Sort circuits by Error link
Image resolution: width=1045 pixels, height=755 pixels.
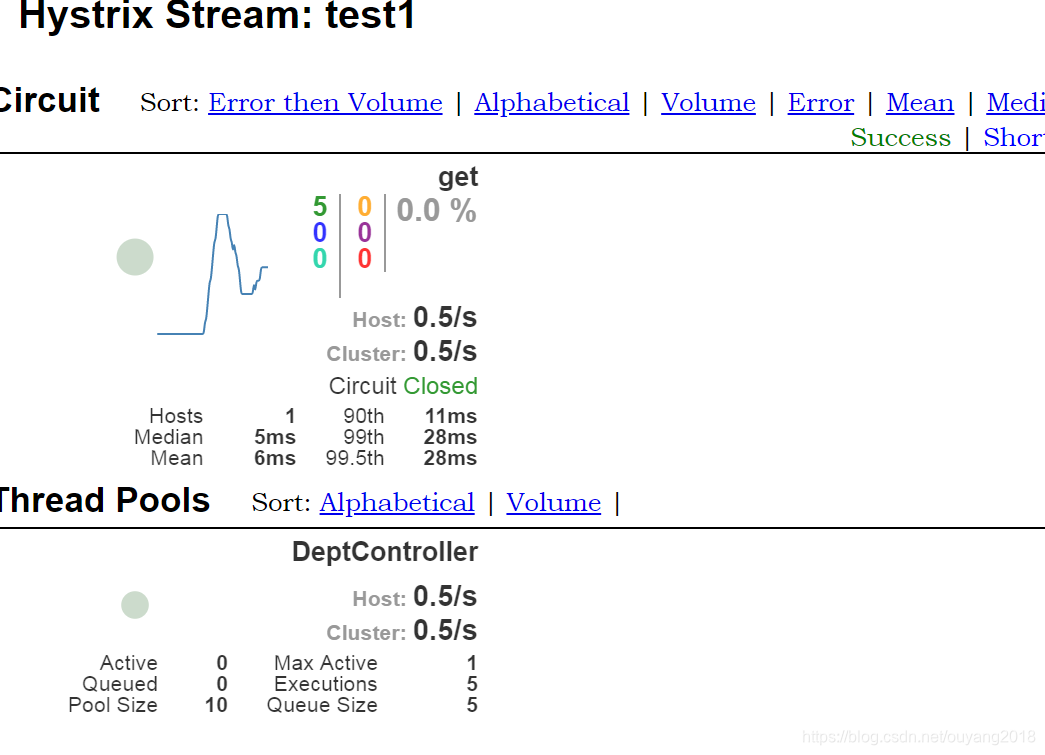[x=821, y=103]
